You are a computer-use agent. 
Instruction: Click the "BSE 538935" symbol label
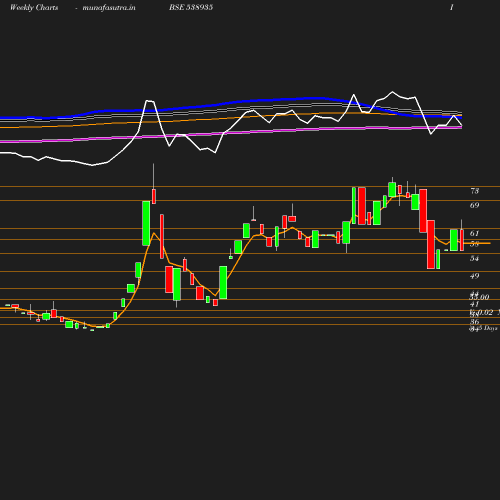click(191, 7)
